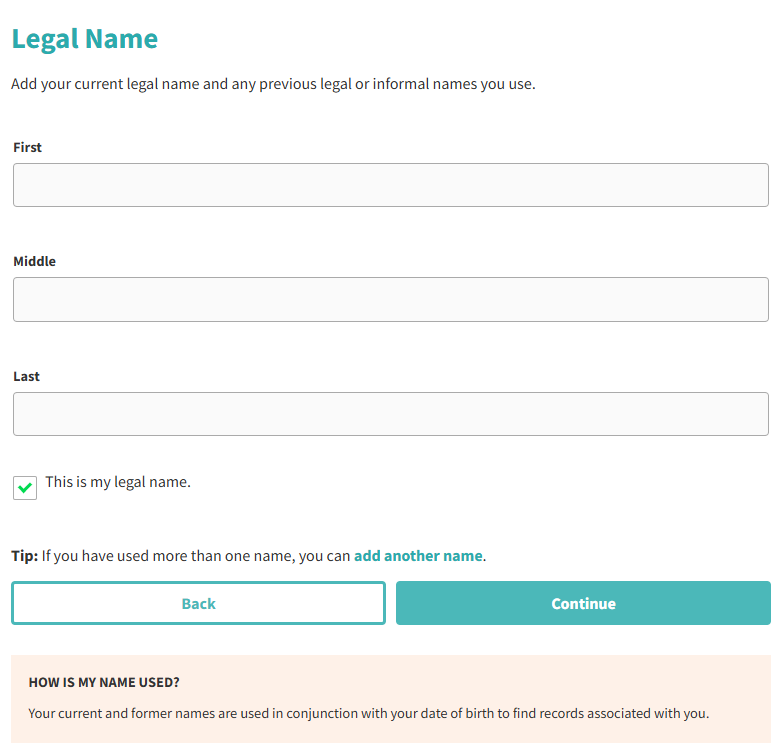Viewport: 781px width, 753px height.
Task: Click the "First" field label
Action: (28, 147)
